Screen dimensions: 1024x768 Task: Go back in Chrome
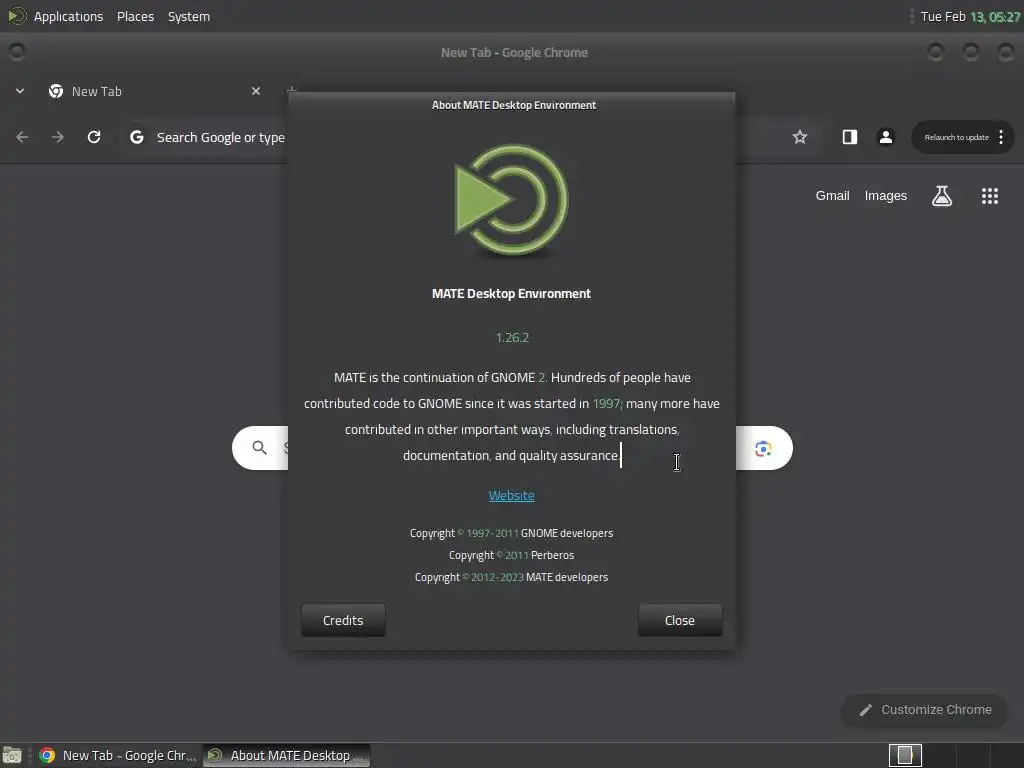point(22,137)
